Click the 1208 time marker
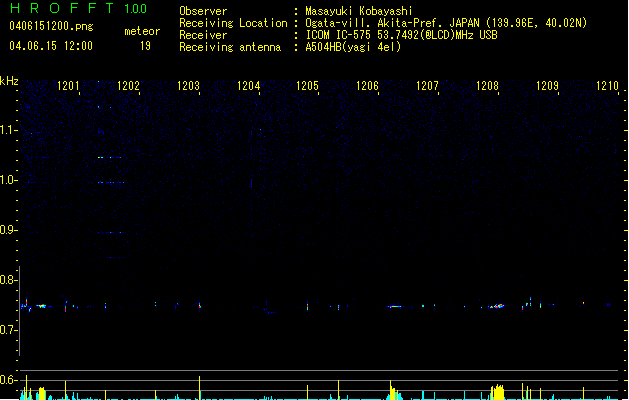Screen dimensions: 629x400 pos(487,86)
